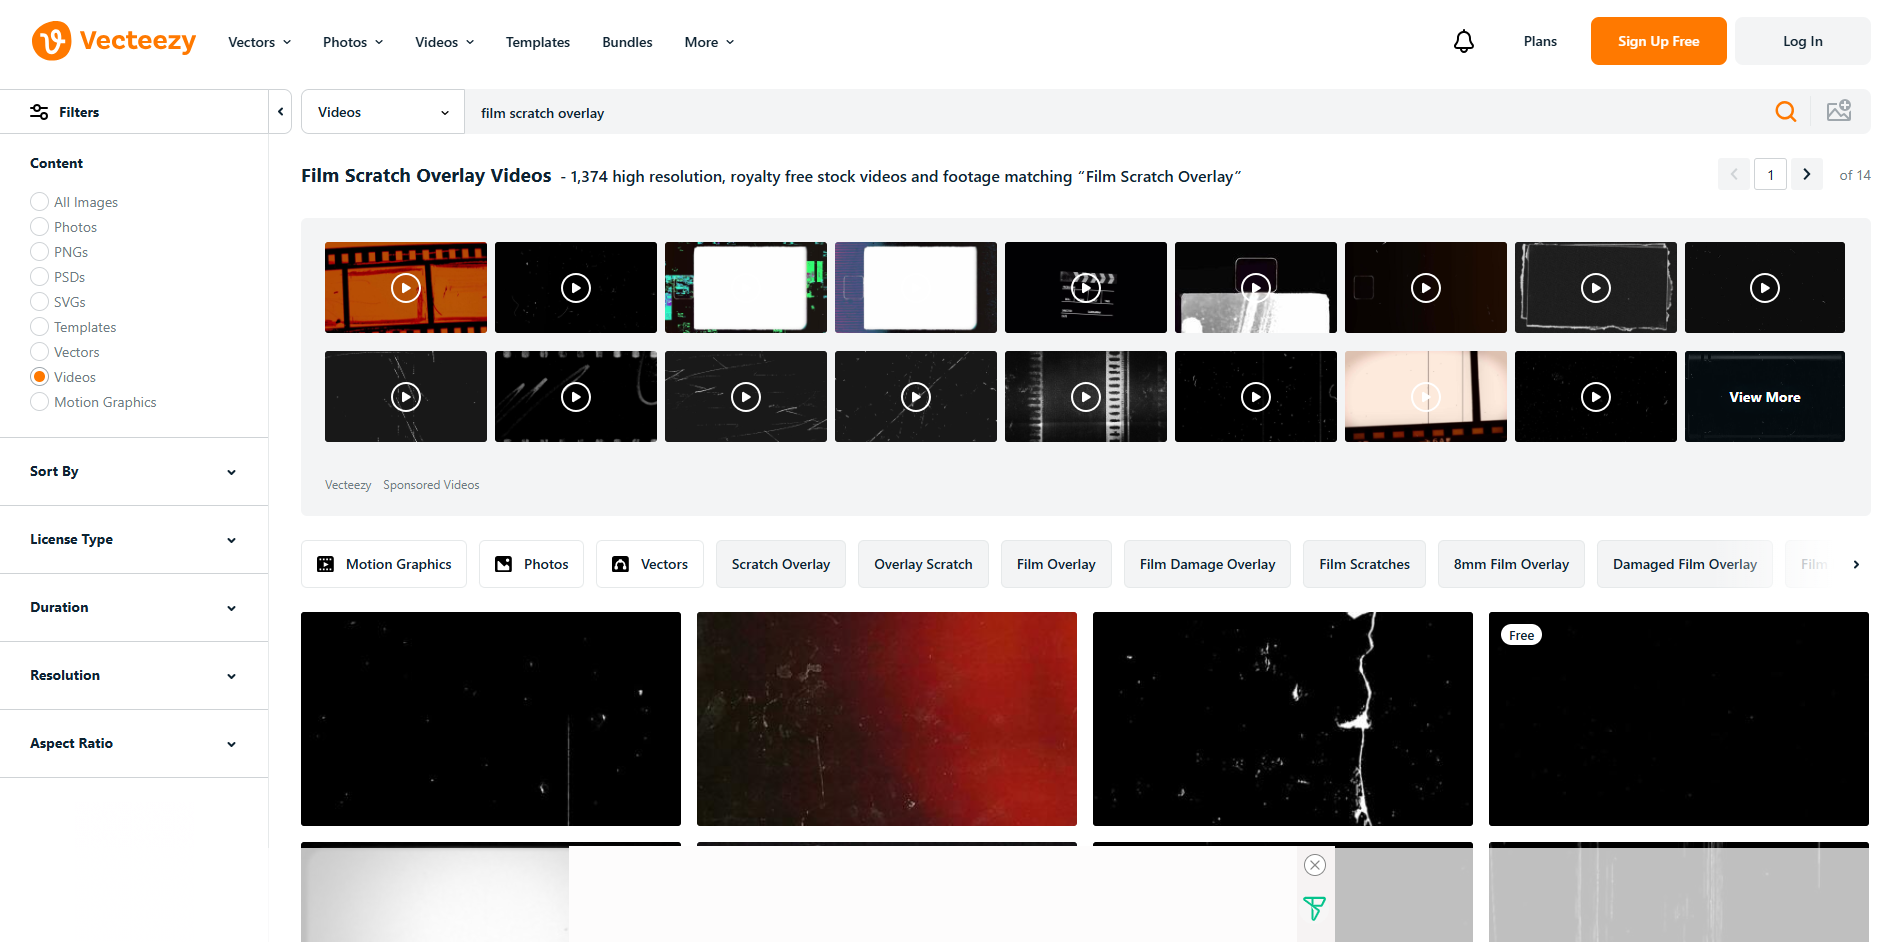Open the More navigation dropdown
Image resolution: width=1899 pixels, height=942 pixels.
click(710, 42)
